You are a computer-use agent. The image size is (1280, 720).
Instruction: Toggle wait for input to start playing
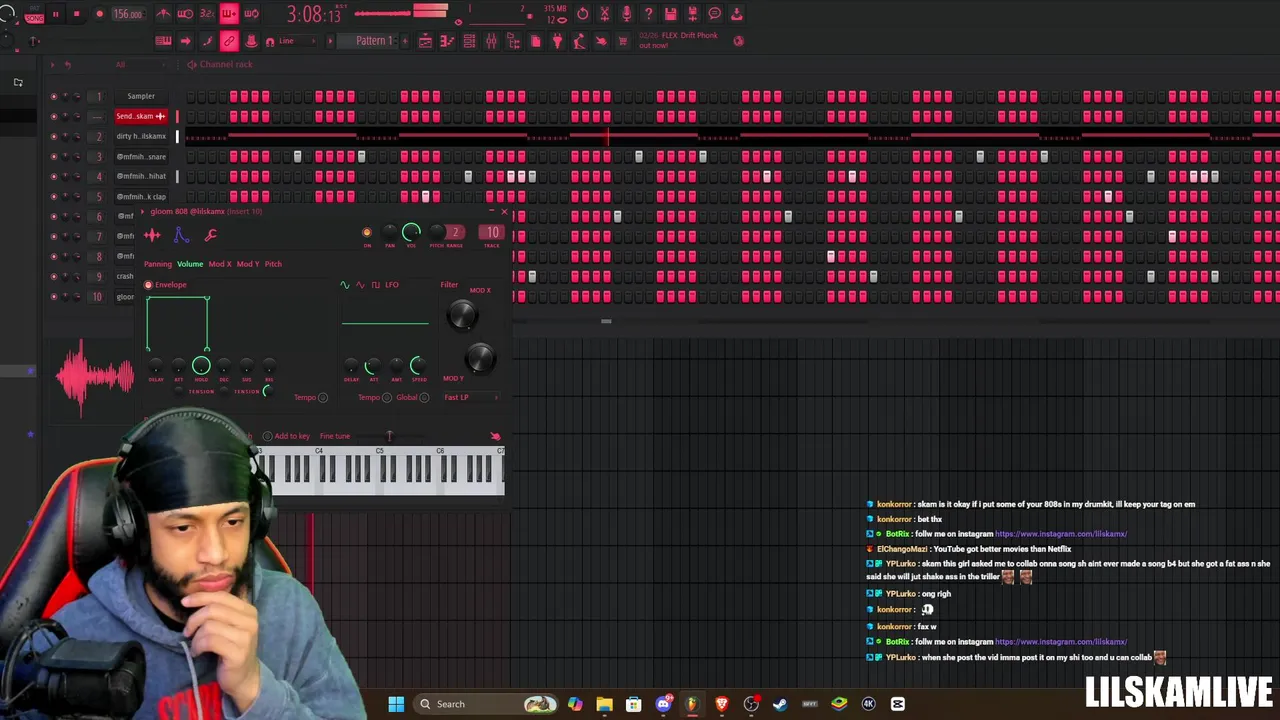pos(185,14)
